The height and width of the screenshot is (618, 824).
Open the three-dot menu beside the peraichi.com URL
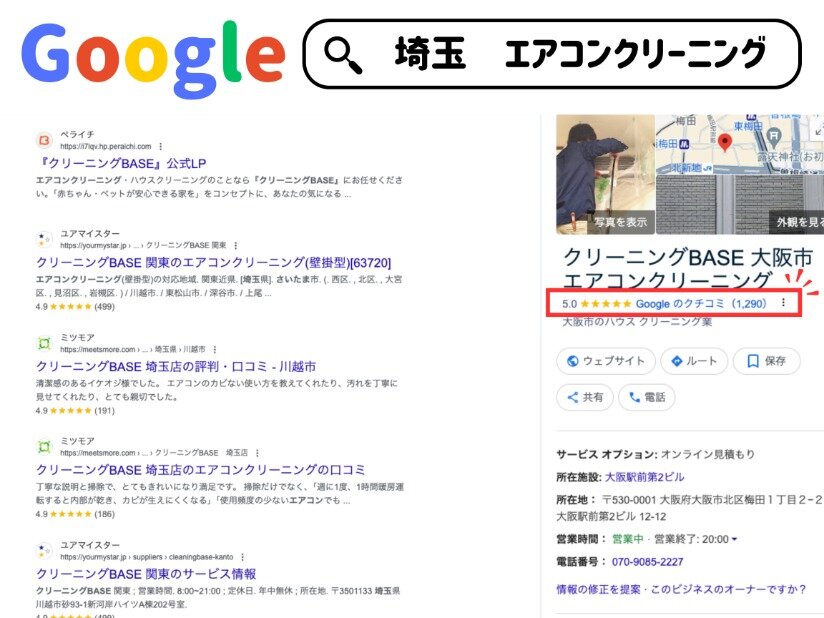tap(161, 146)
